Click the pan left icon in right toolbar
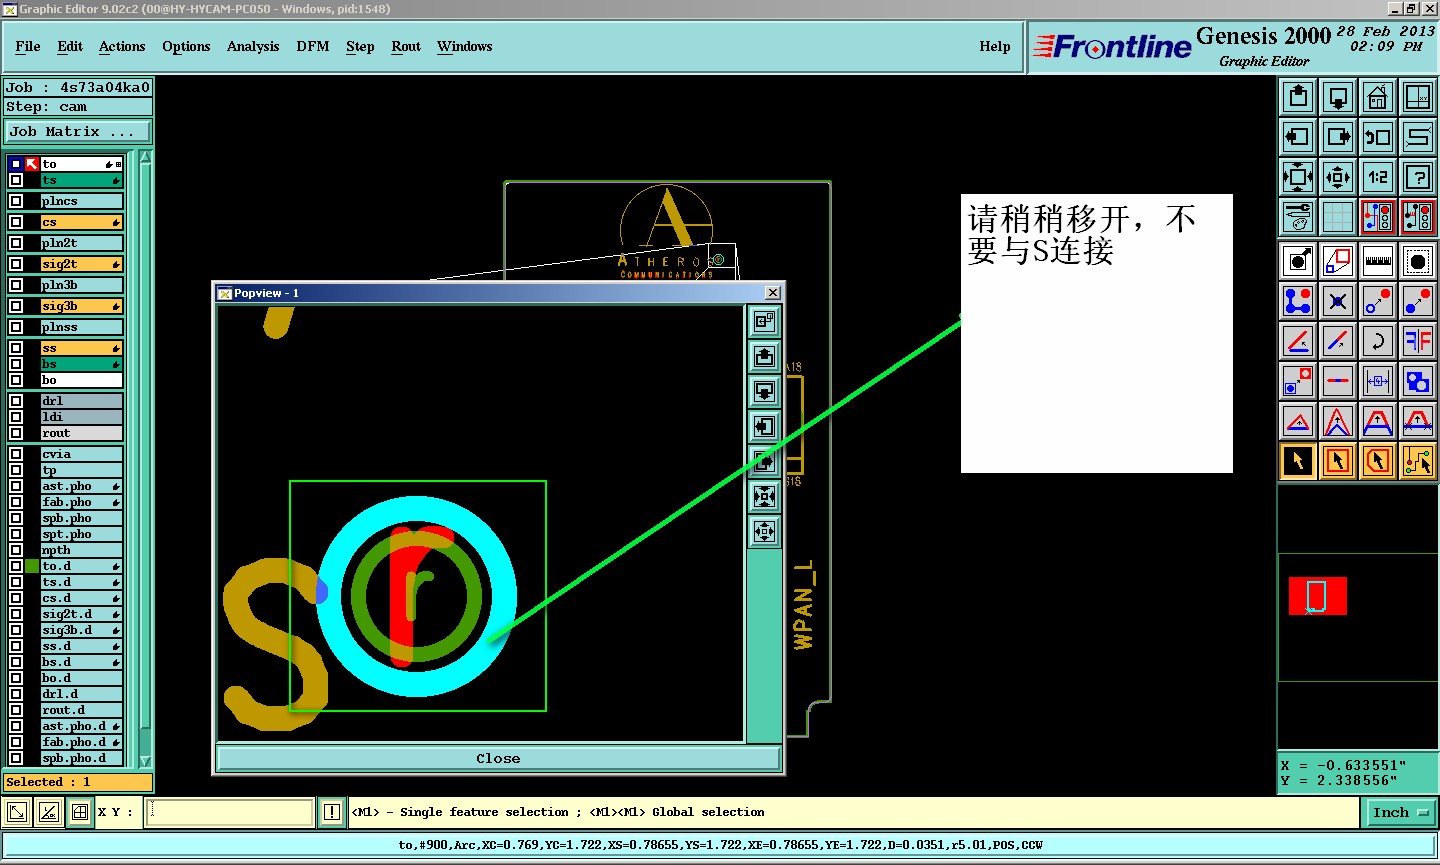This screenshot has height=865, width=1440. click(1298, 137)
